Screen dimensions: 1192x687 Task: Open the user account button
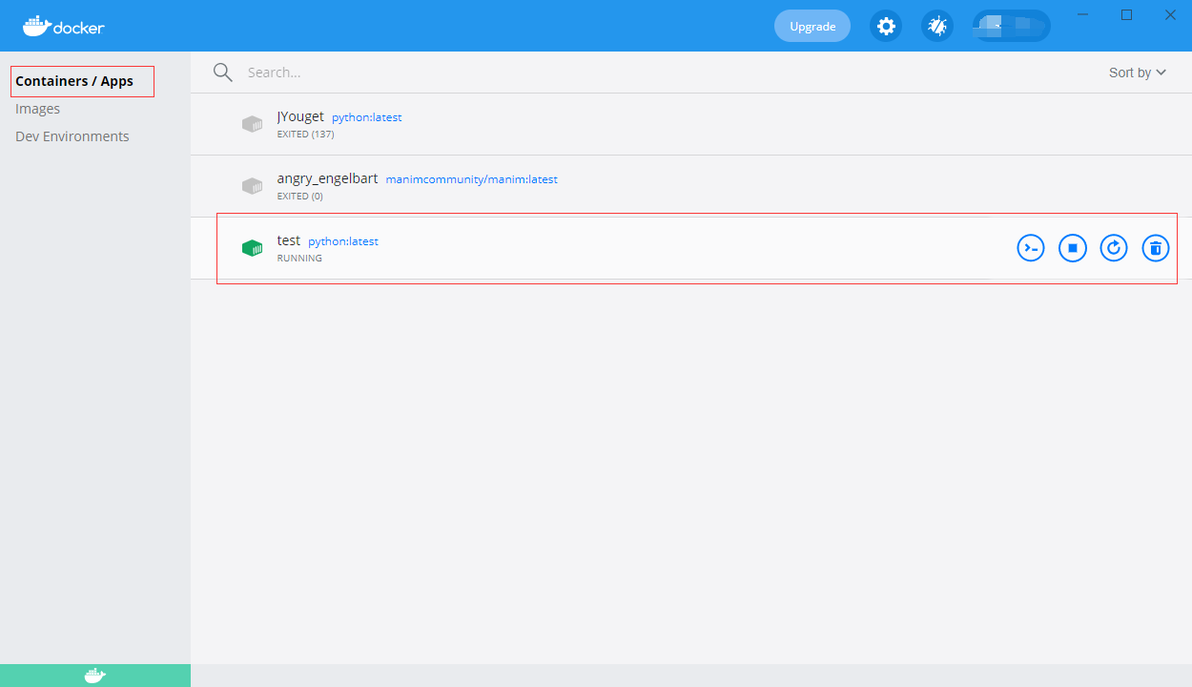pyautogui.click(x=1011, y=26)
